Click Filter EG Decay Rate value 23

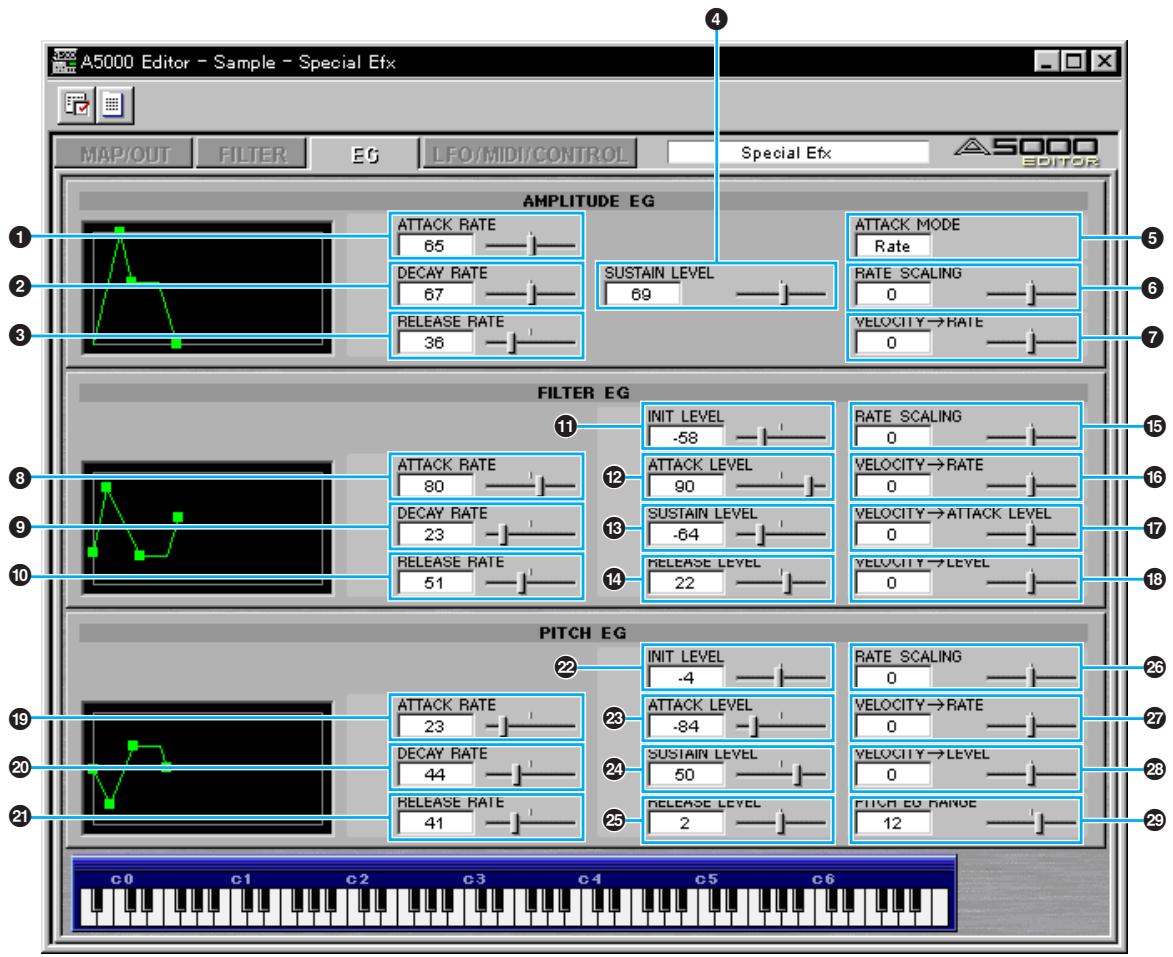(x=435, y=534)
